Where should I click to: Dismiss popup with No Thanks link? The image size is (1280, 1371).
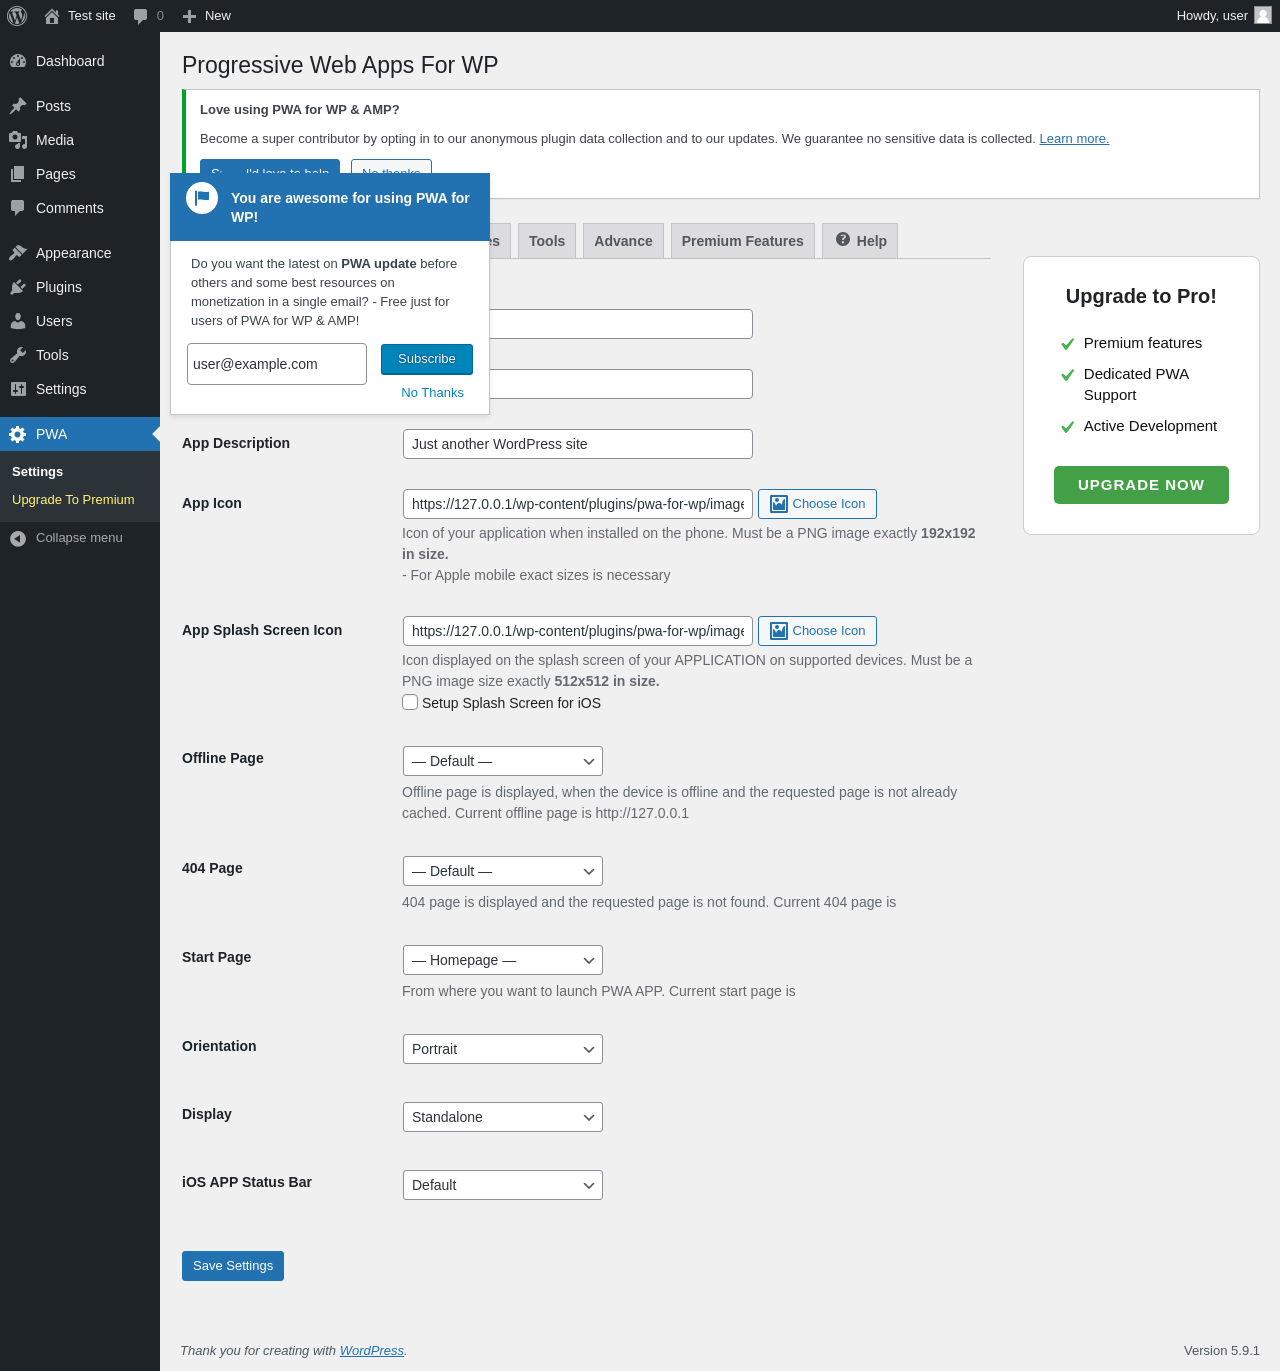click(x=433, y=393)
